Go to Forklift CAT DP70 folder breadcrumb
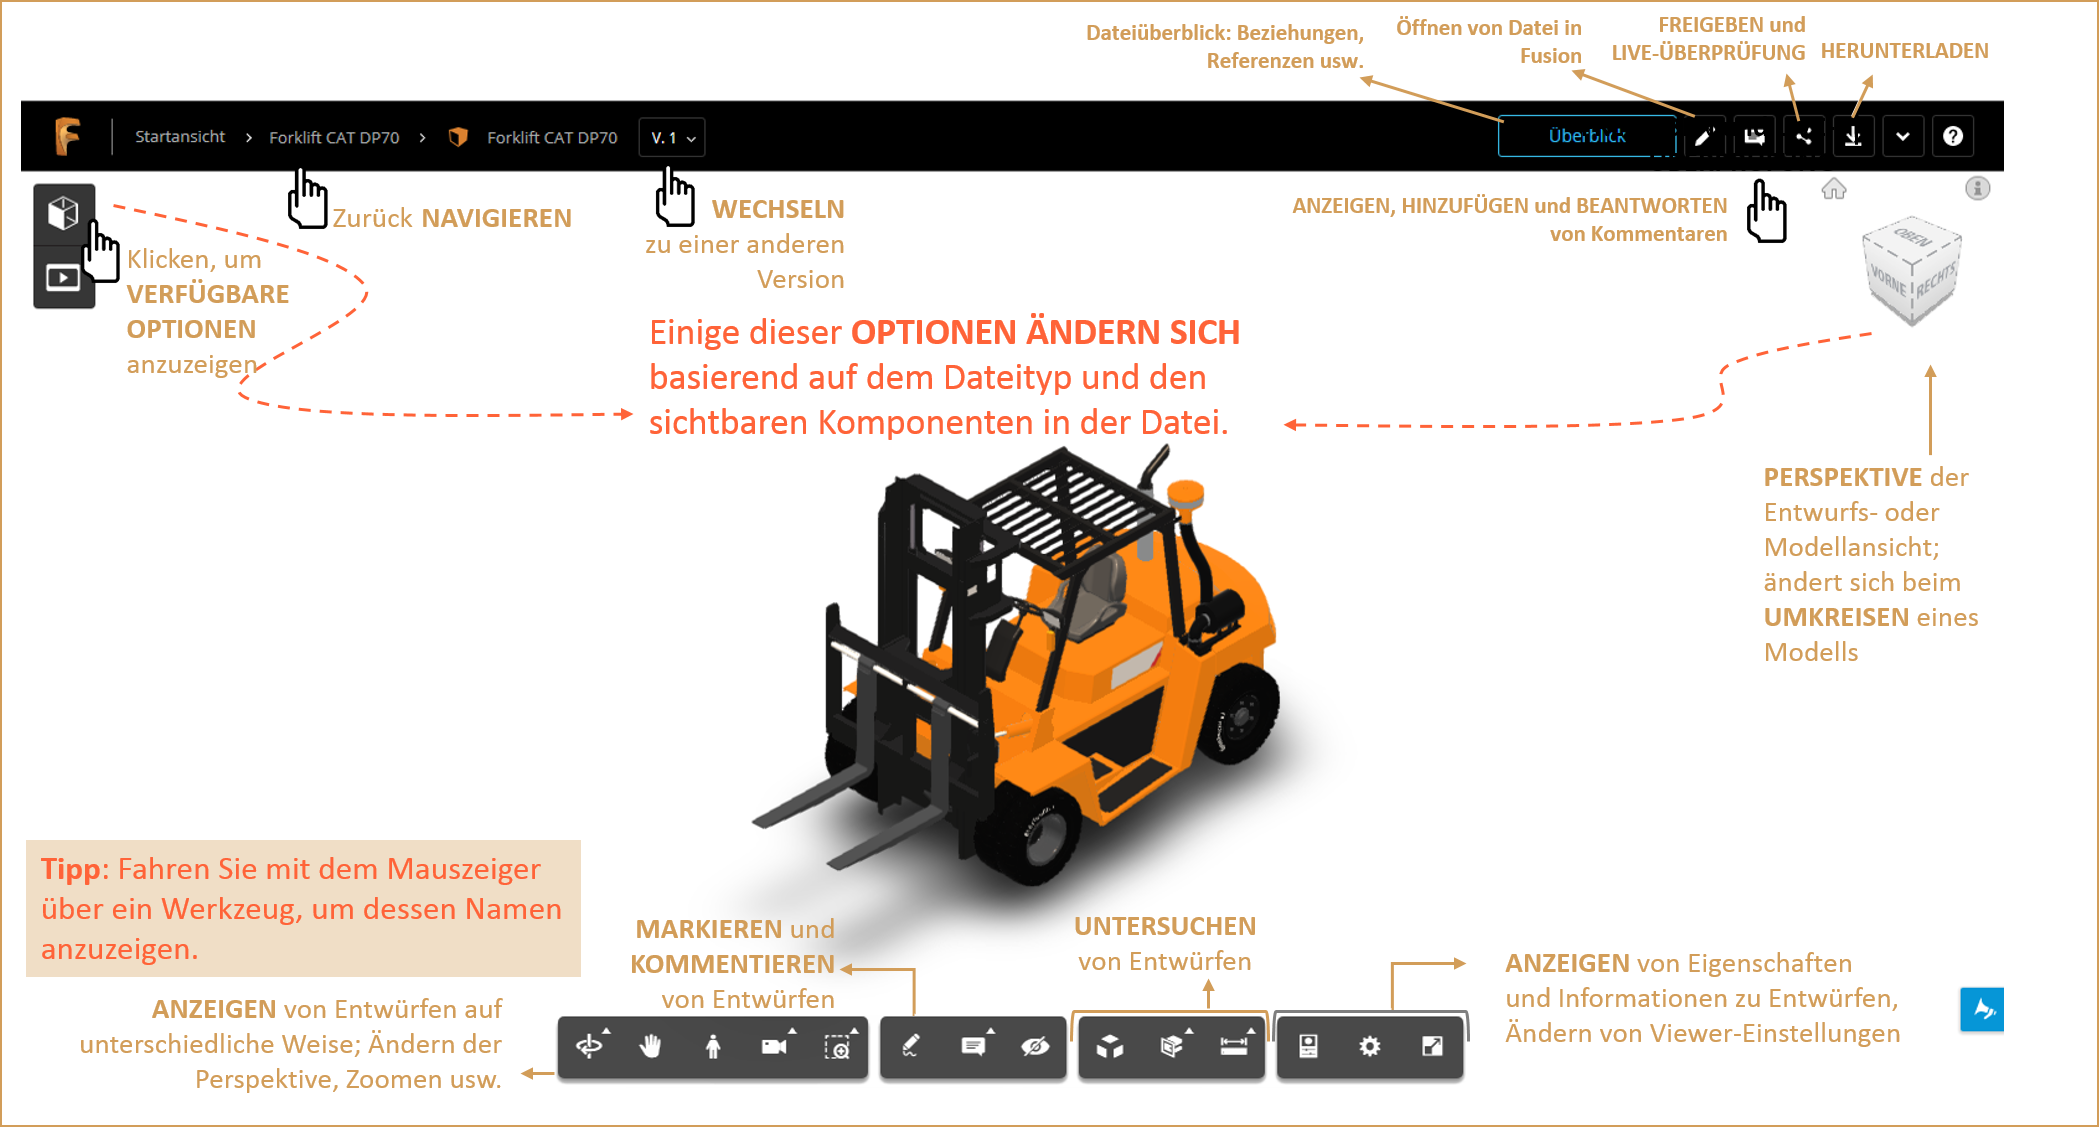 coord(334,138)
